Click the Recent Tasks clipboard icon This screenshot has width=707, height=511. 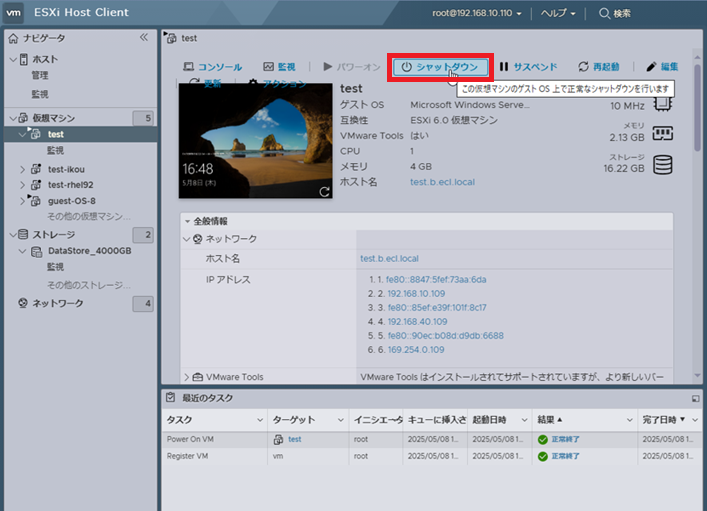pyautogui.click(x=170, y=397)
